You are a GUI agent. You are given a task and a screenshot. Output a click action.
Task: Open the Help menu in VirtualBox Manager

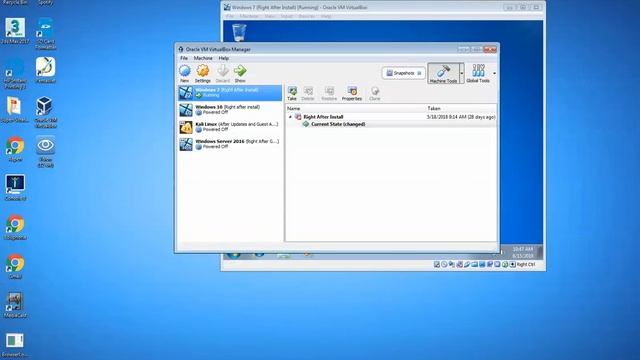pos(223,58)
